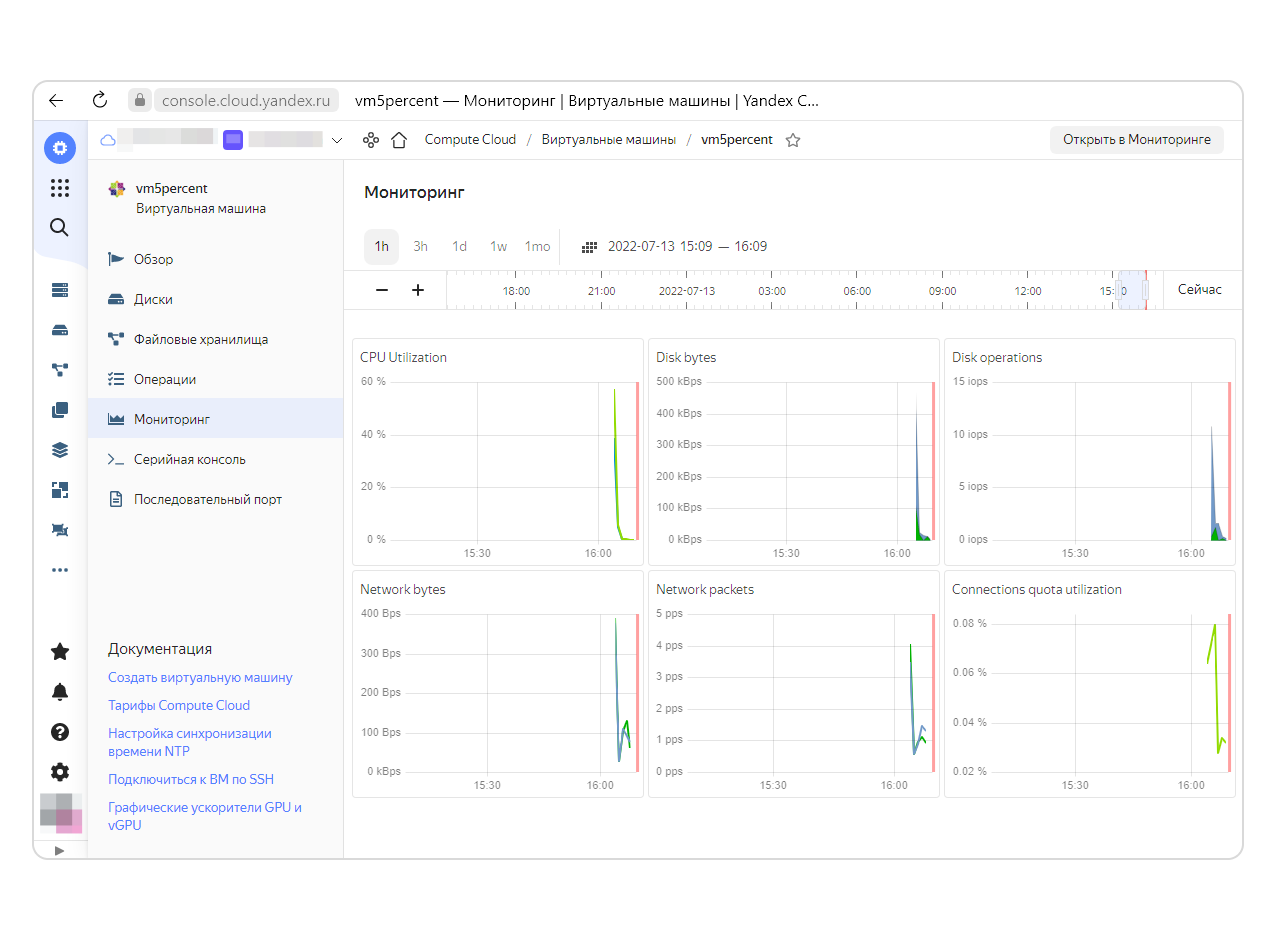Open the network nodes icon in left rail
Viewport: 1276px width, 940px height.
[x=60, y=370]
